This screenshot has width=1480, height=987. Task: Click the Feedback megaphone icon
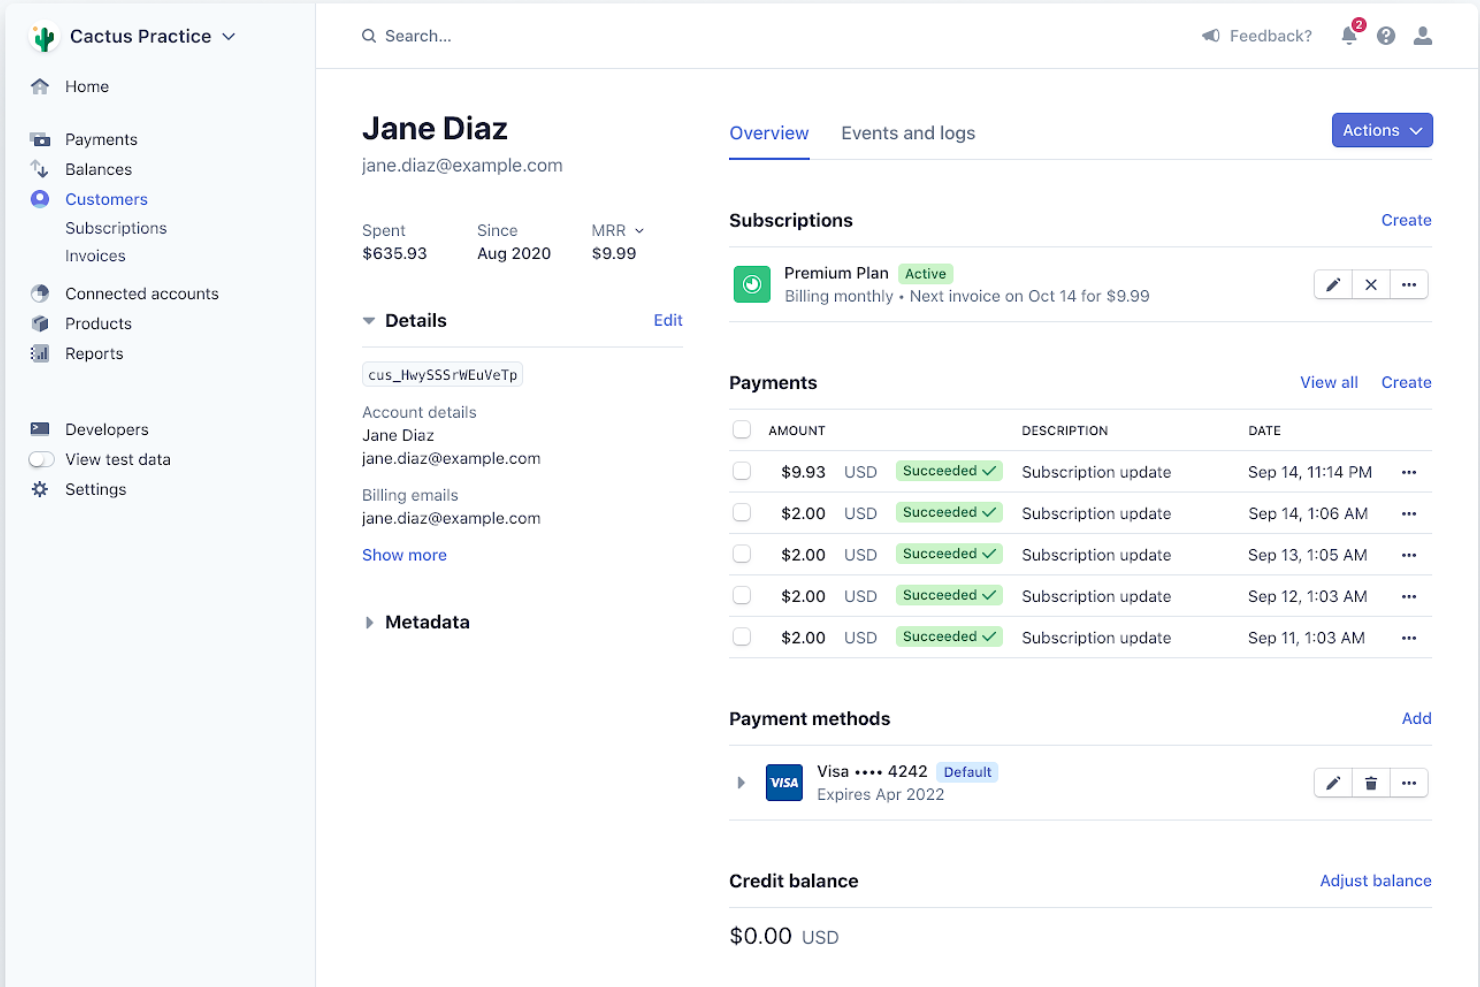(1211, 36)
